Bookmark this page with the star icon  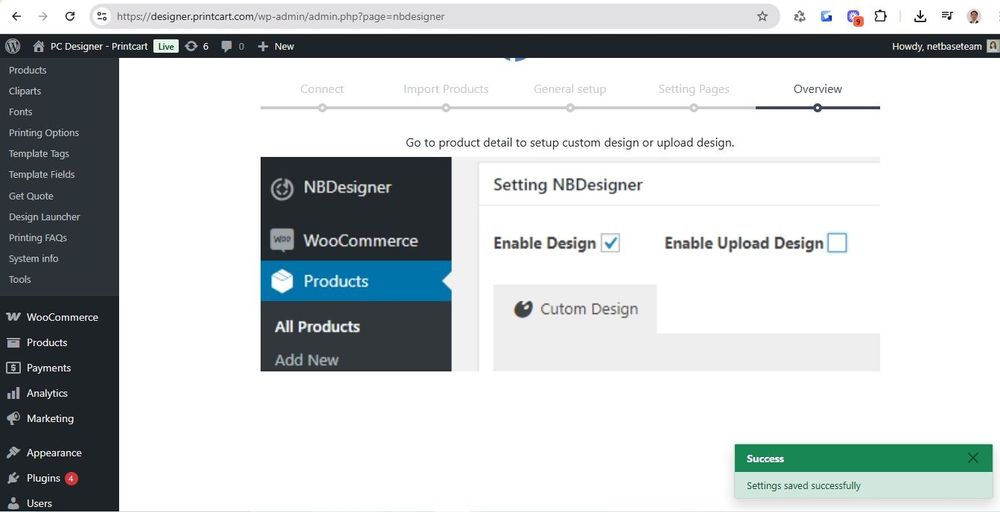point(762,16)
